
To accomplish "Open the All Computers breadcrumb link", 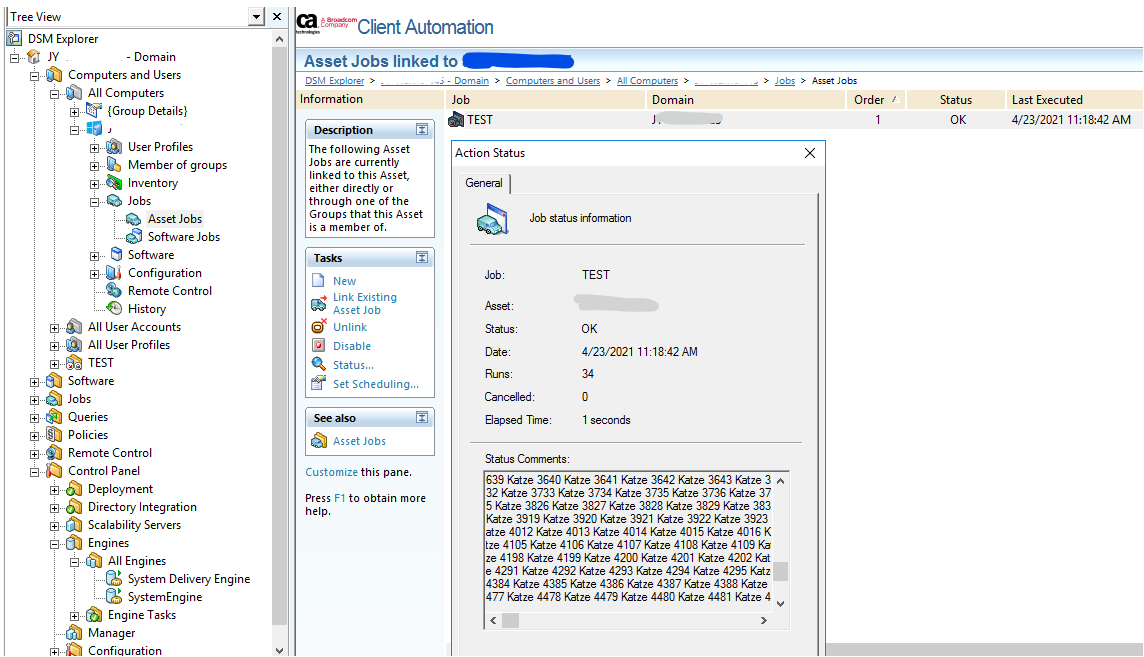I will coord(647,81).
